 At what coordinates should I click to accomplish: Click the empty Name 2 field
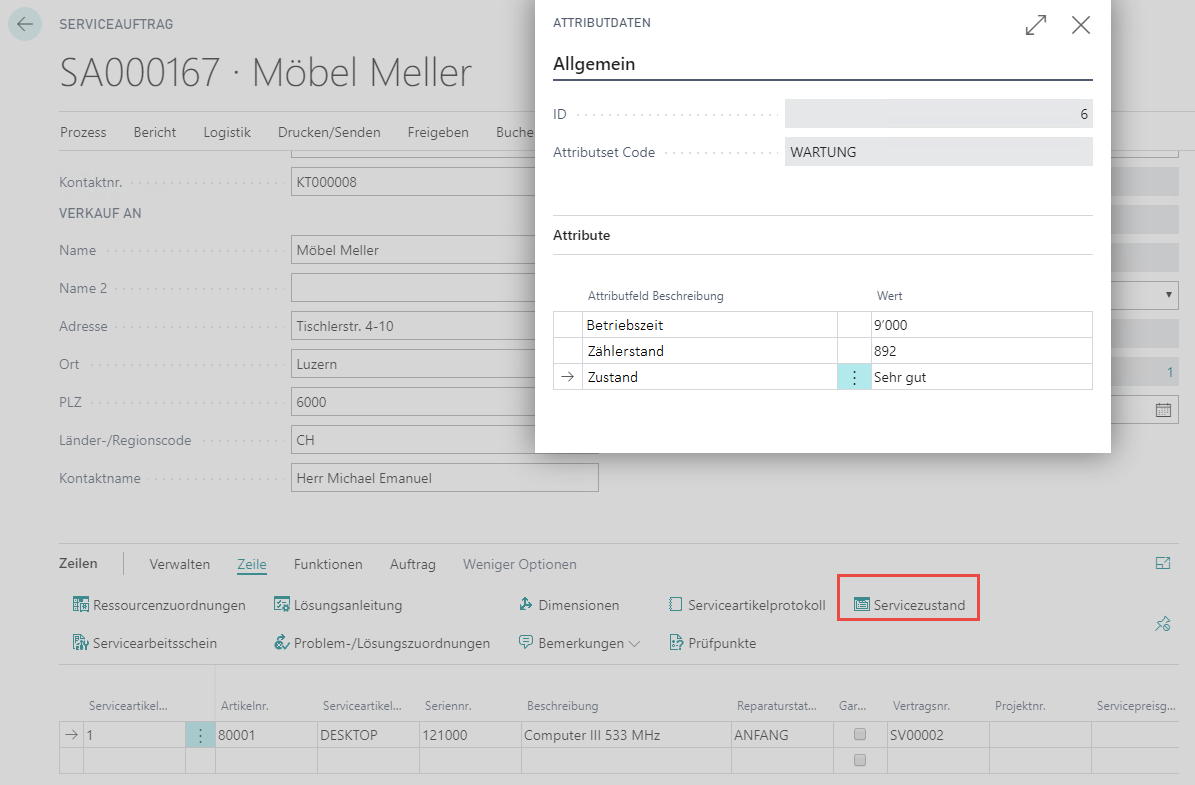coord(413,288)
